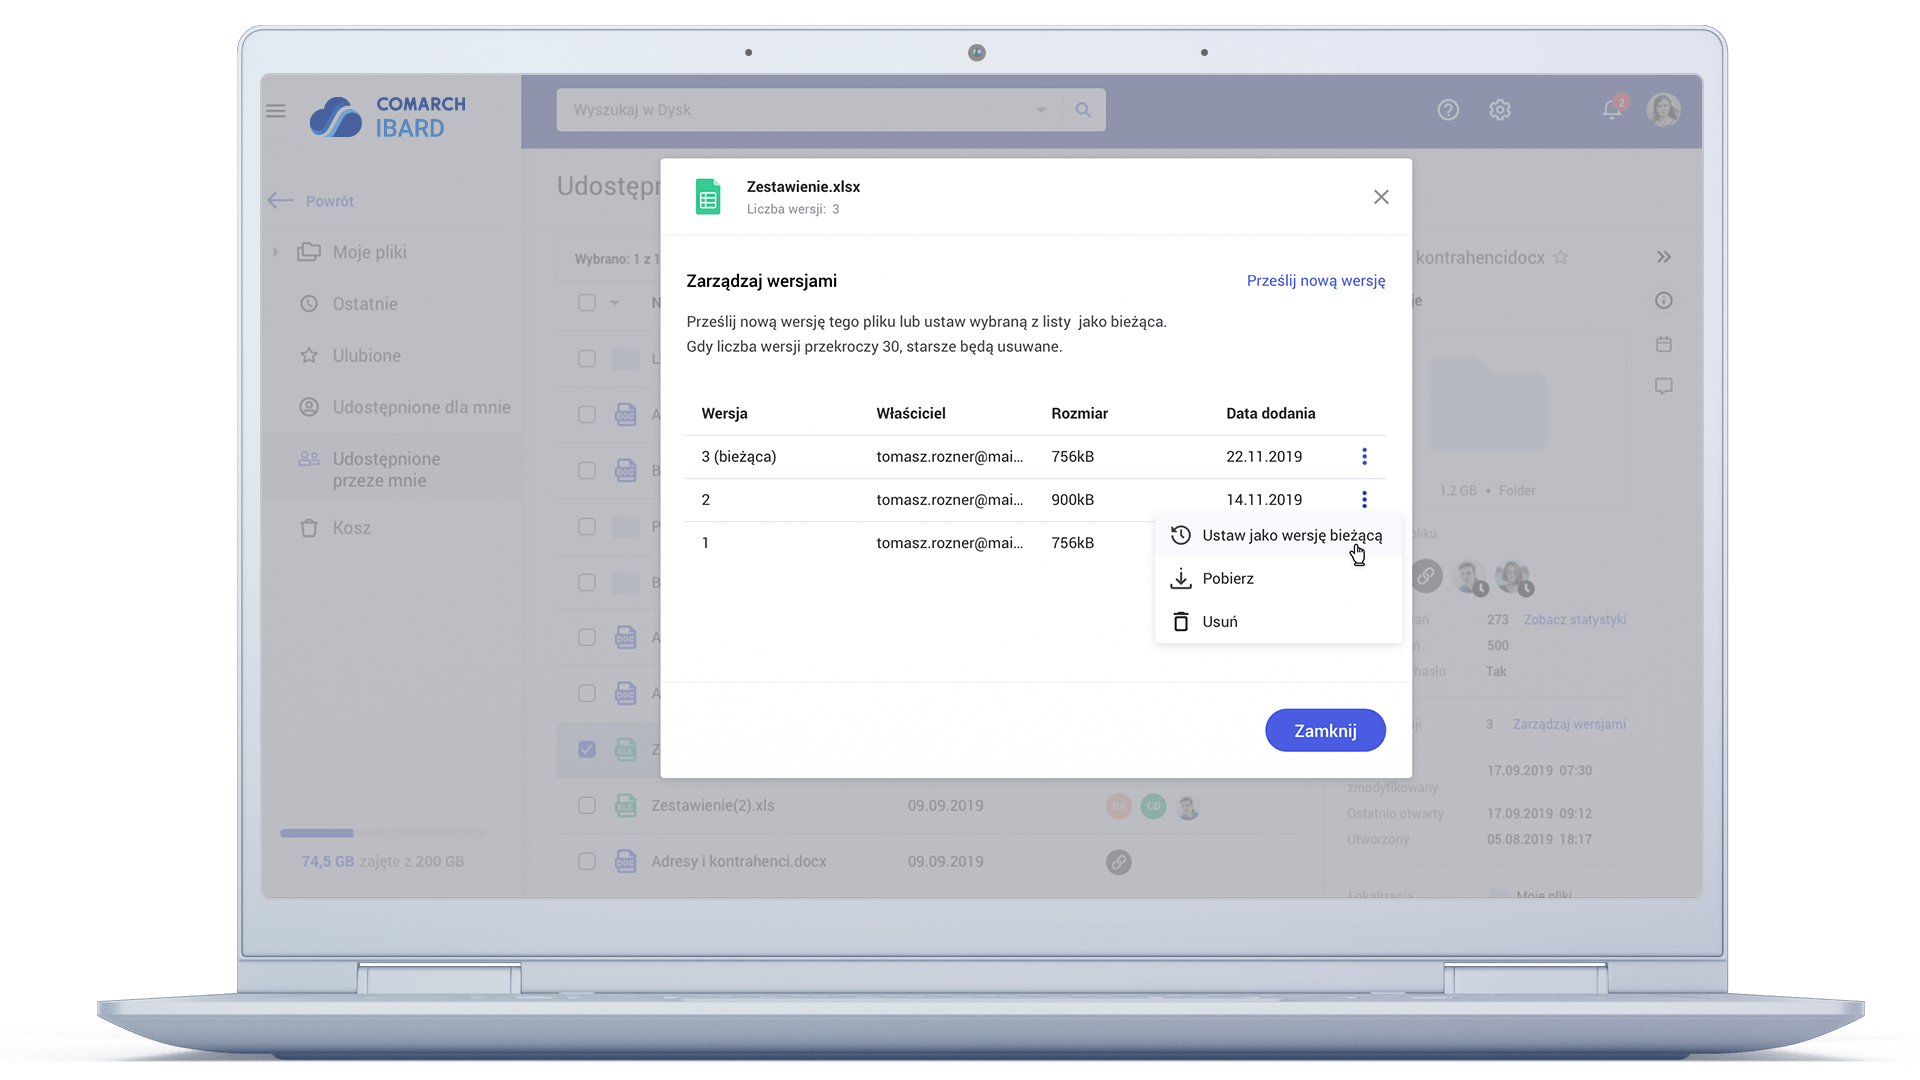Image resolution: width=1920 pixels, height=1080 pixels.
Task: Click the three-dot menu for version 3
Action: pos(1364,457)
